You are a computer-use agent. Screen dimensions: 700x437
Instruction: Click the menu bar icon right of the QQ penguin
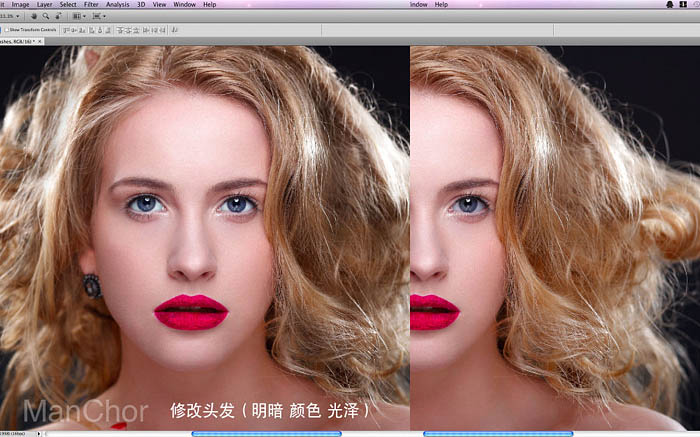(683, 4)
